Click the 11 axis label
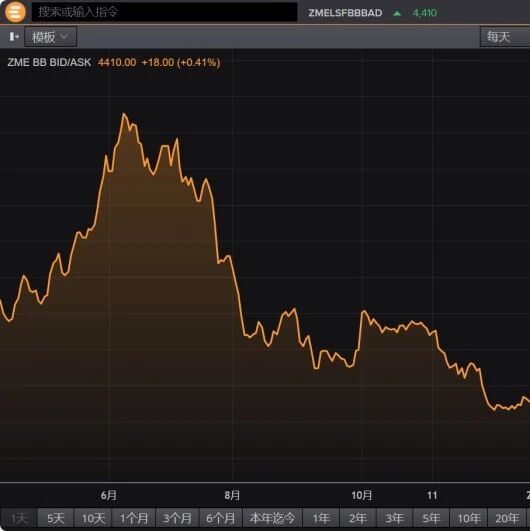 point(432,495)
